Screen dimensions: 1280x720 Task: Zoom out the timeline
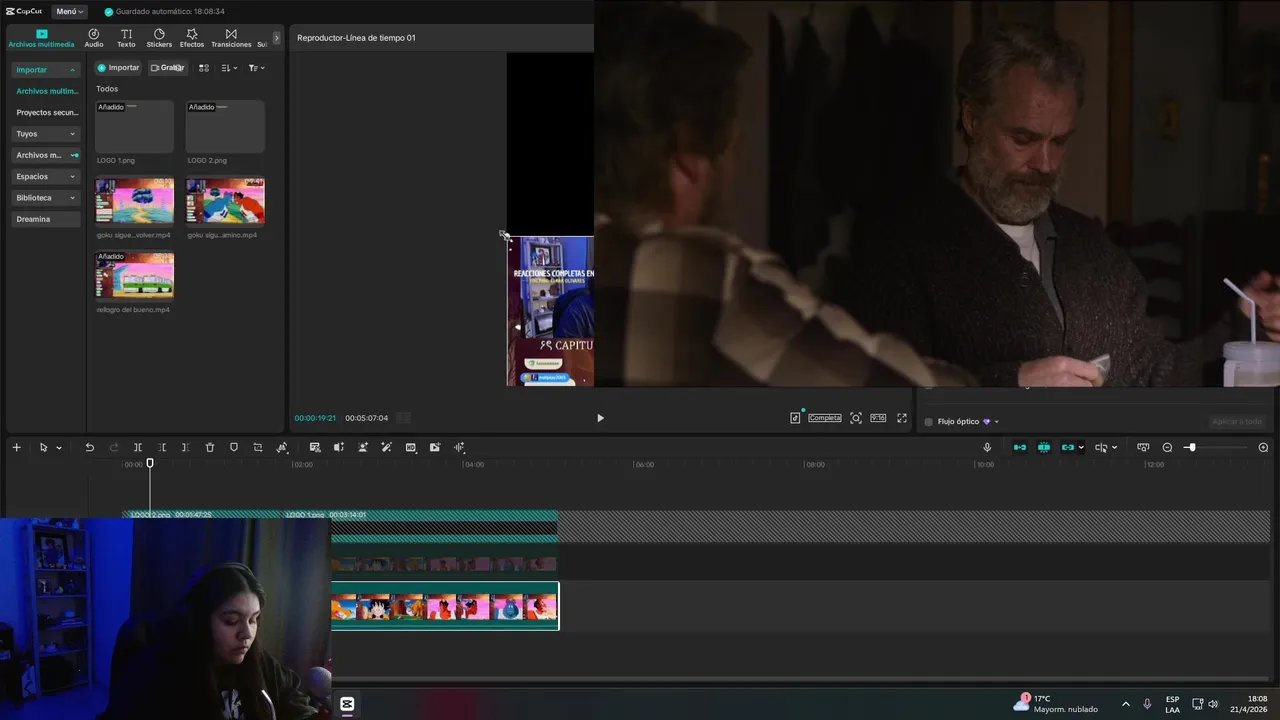pos(1167,447)
